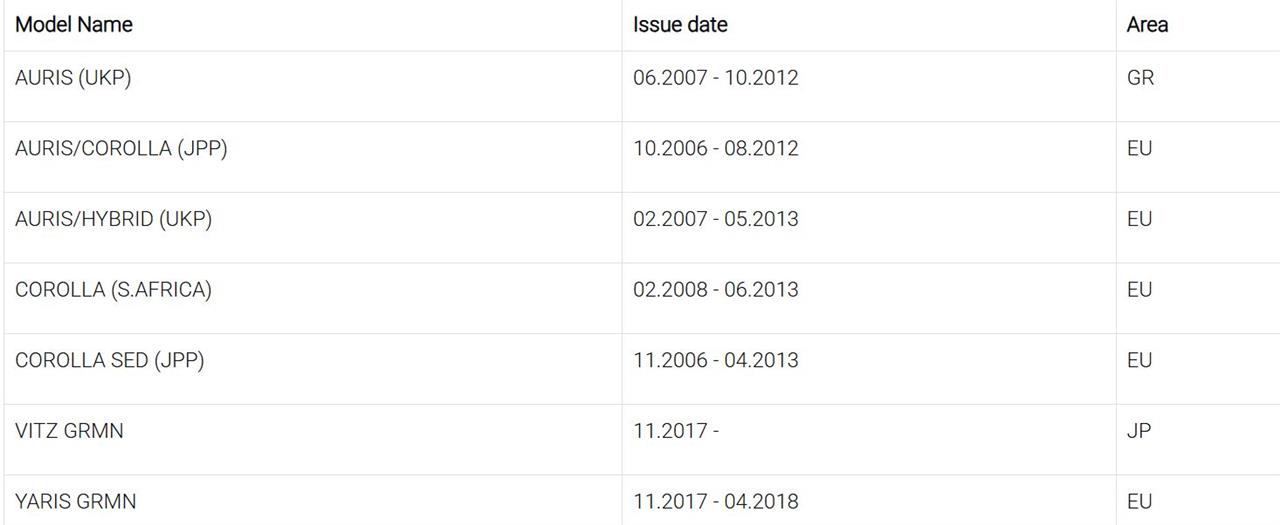Select the AURIS/COROLLA (JPP) model name
This screenshot has width=1280, height=525.
[x=121, y=149]
